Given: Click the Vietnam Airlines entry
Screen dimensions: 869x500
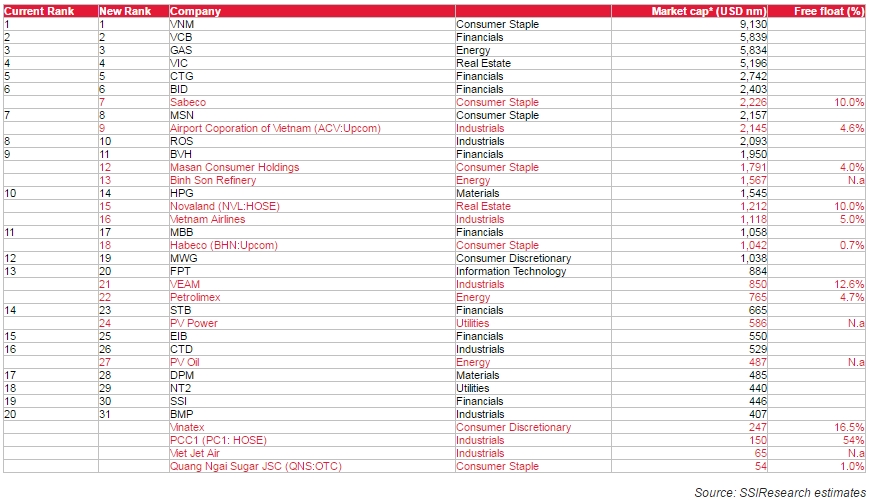Looking at the screenshot, I should pyautogui.click(x=208, y=219).
